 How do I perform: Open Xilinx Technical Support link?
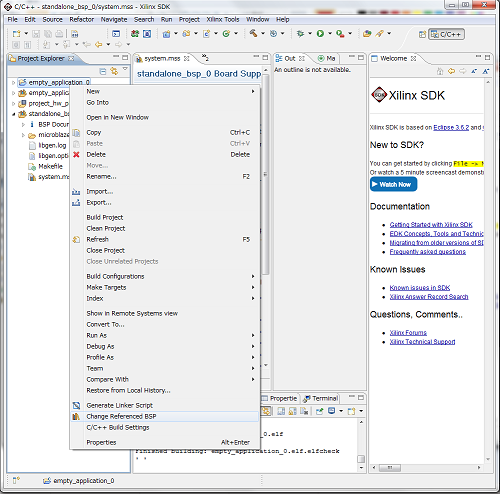coord(423,342)
